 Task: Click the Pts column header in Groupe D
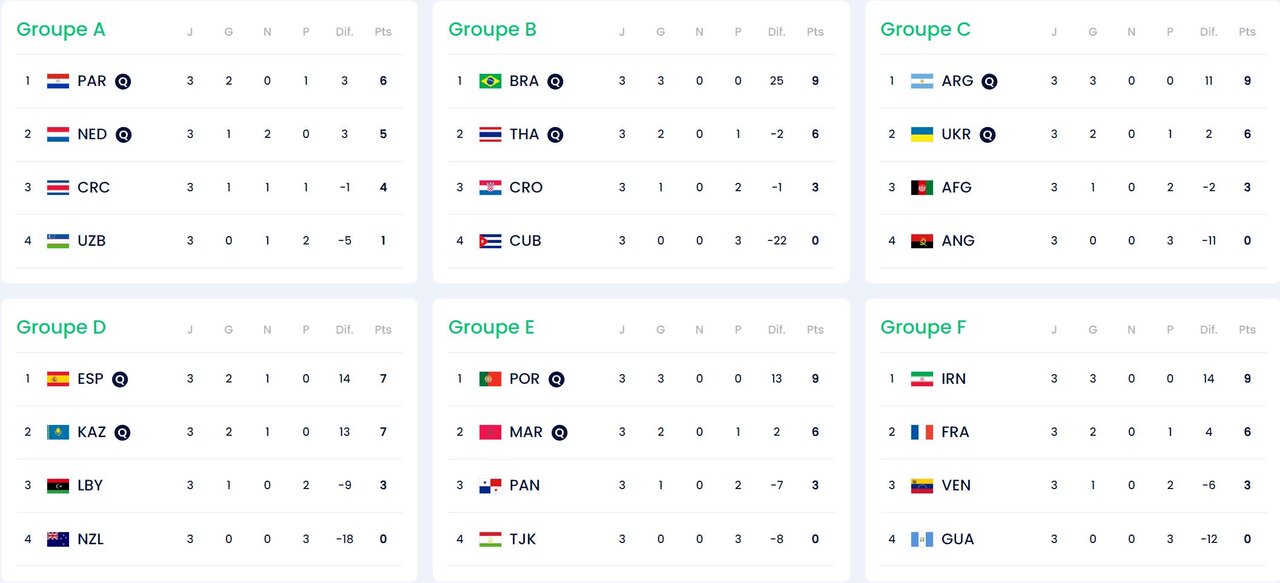tap(383, 330)
